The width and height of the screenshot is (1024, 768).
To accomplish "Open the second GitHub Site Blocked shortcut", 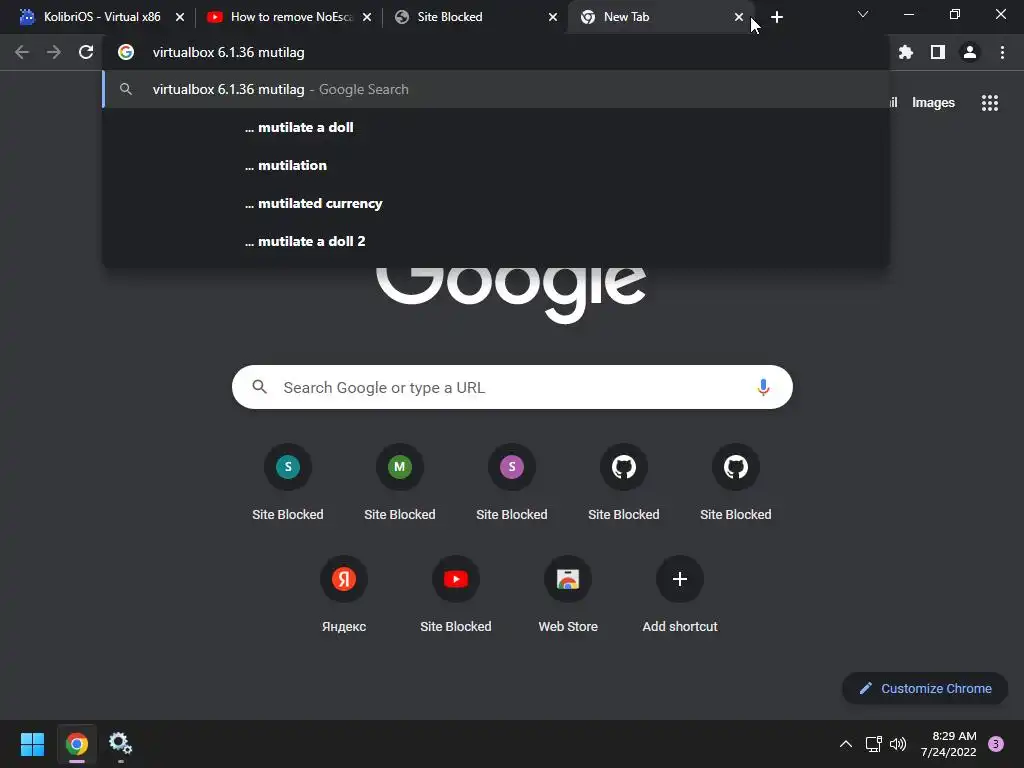I will click(x=736, y=481).
